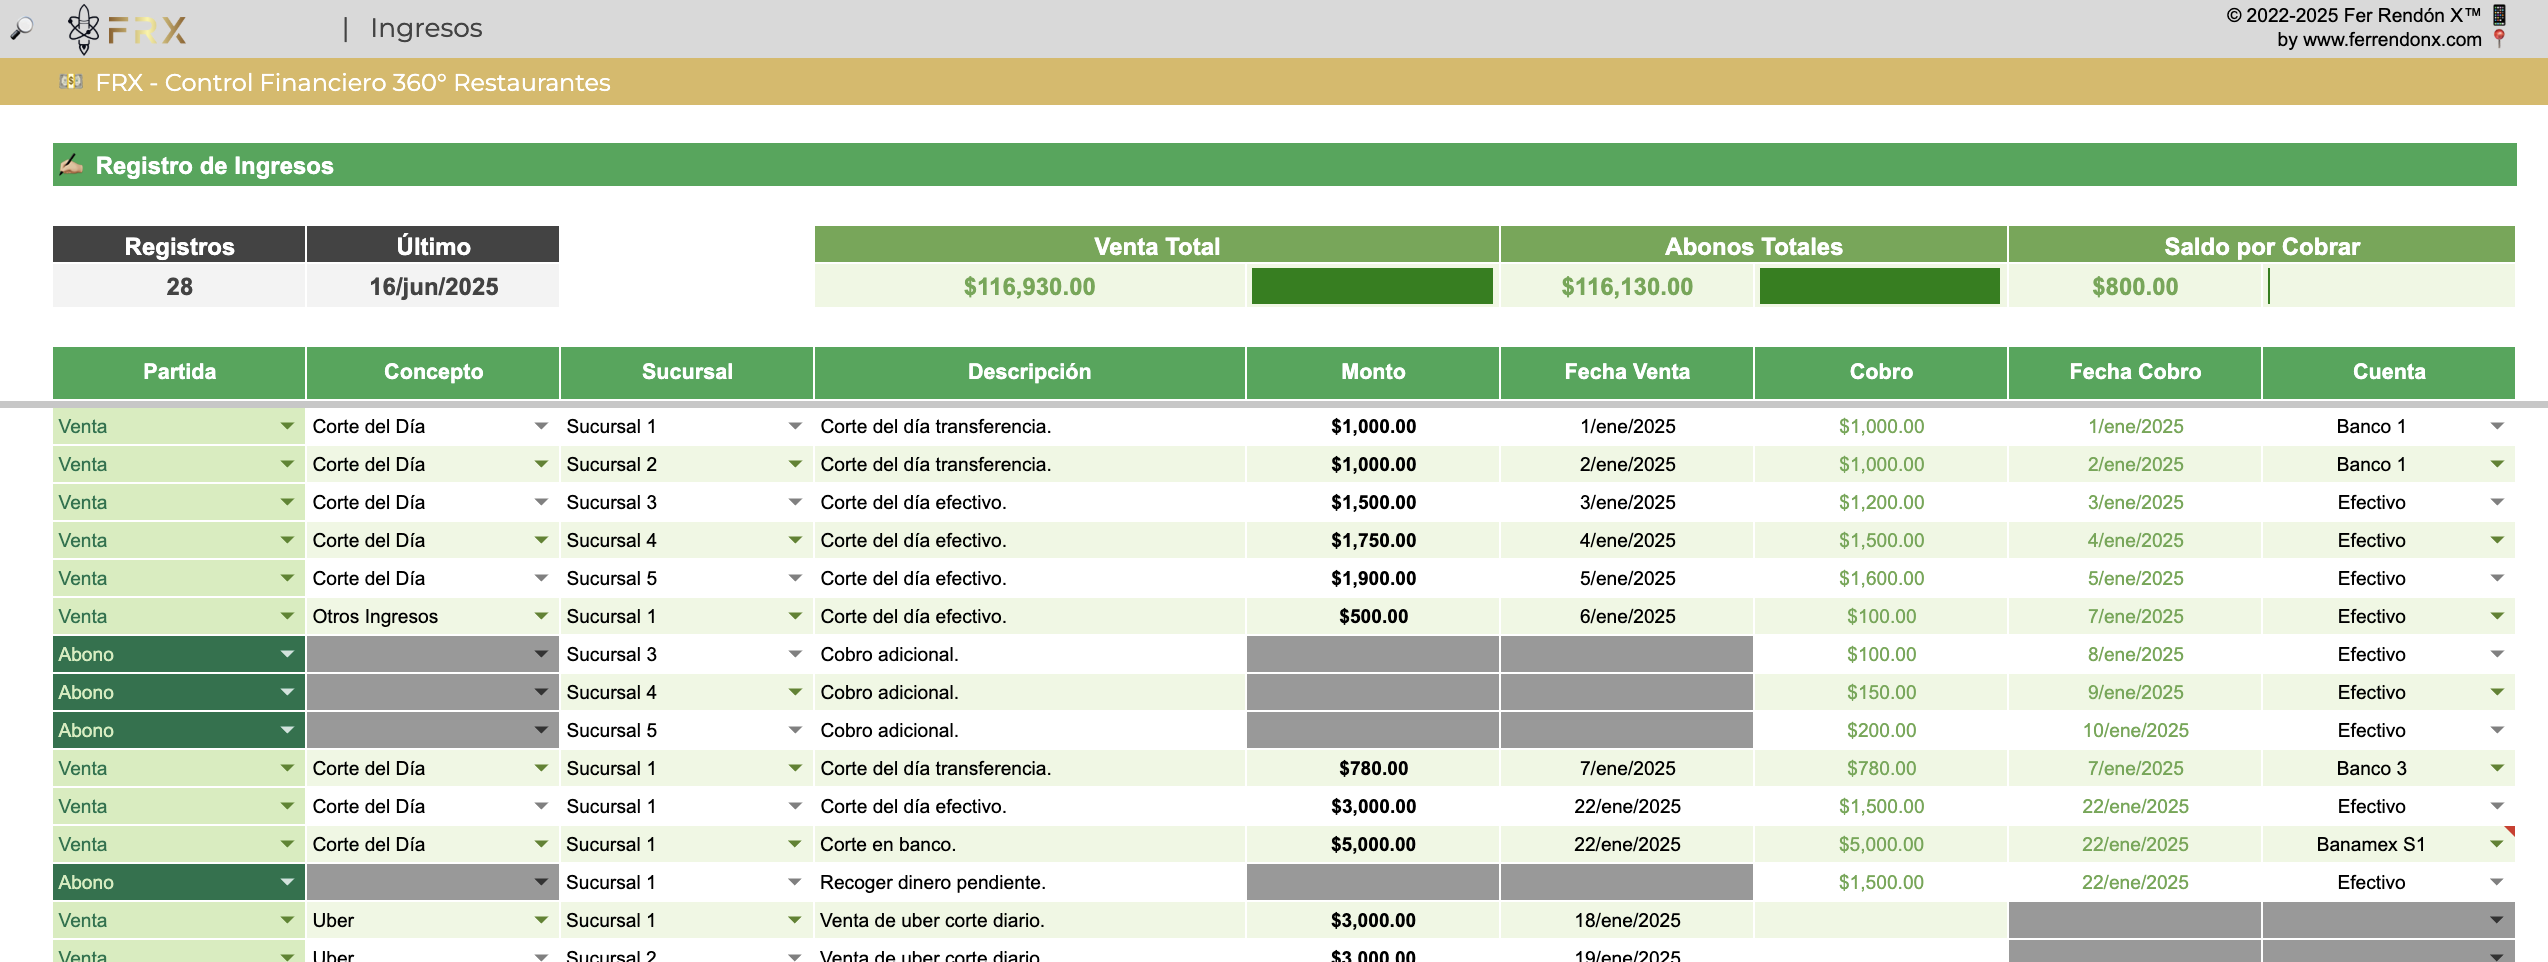Click the Fecha Venta column header

(x=1627, y=372)
